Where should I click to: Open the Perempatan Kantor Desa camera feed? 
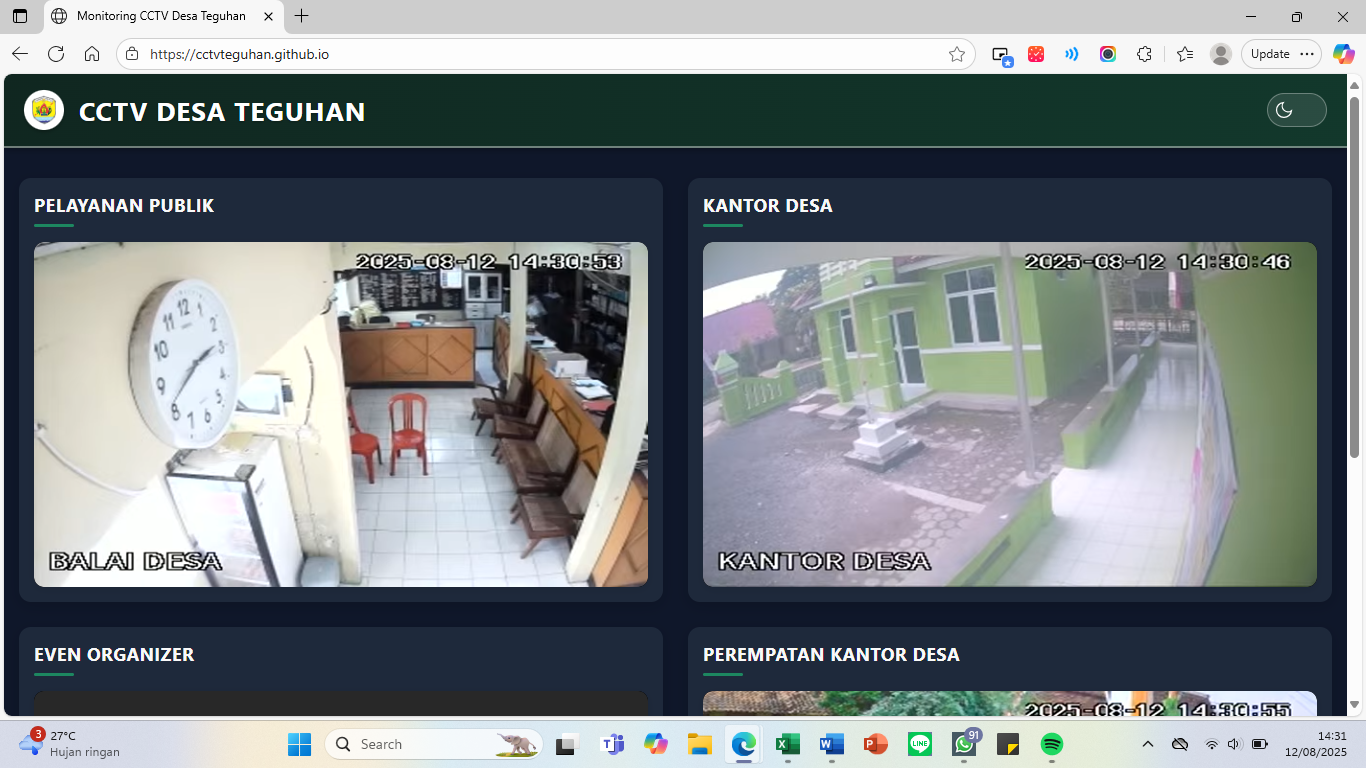pyautogui.click(x=1010, y=704)
